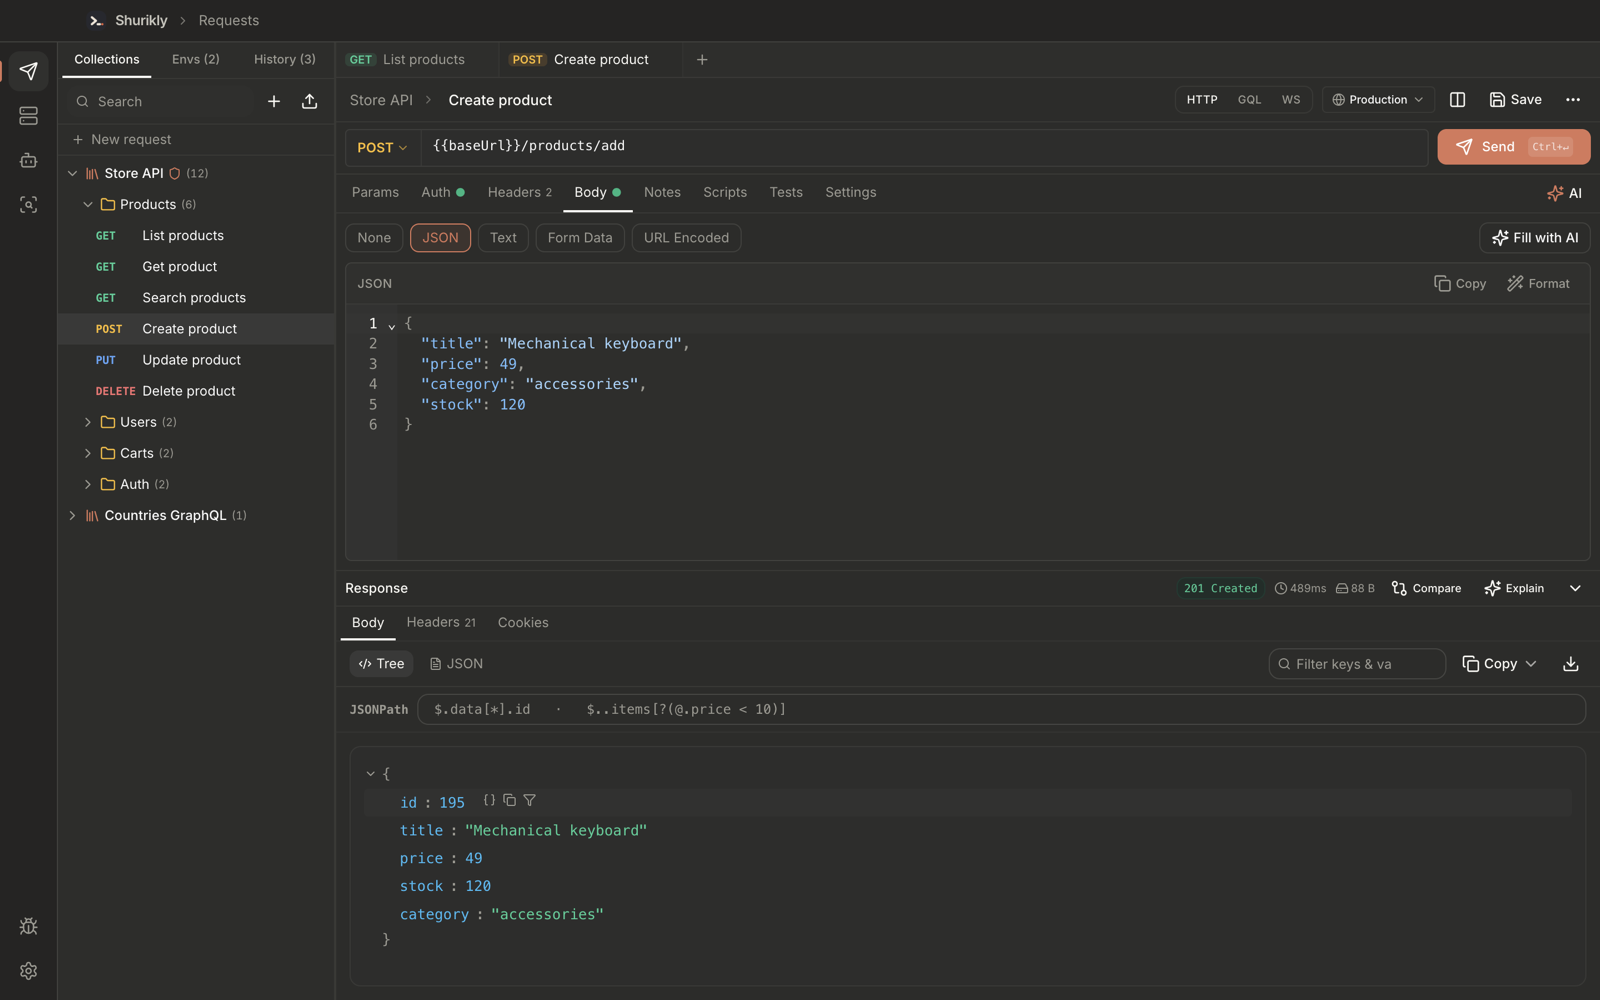Open settings gear in sidebar
1600x1000 pixels.
coord(28,971)
